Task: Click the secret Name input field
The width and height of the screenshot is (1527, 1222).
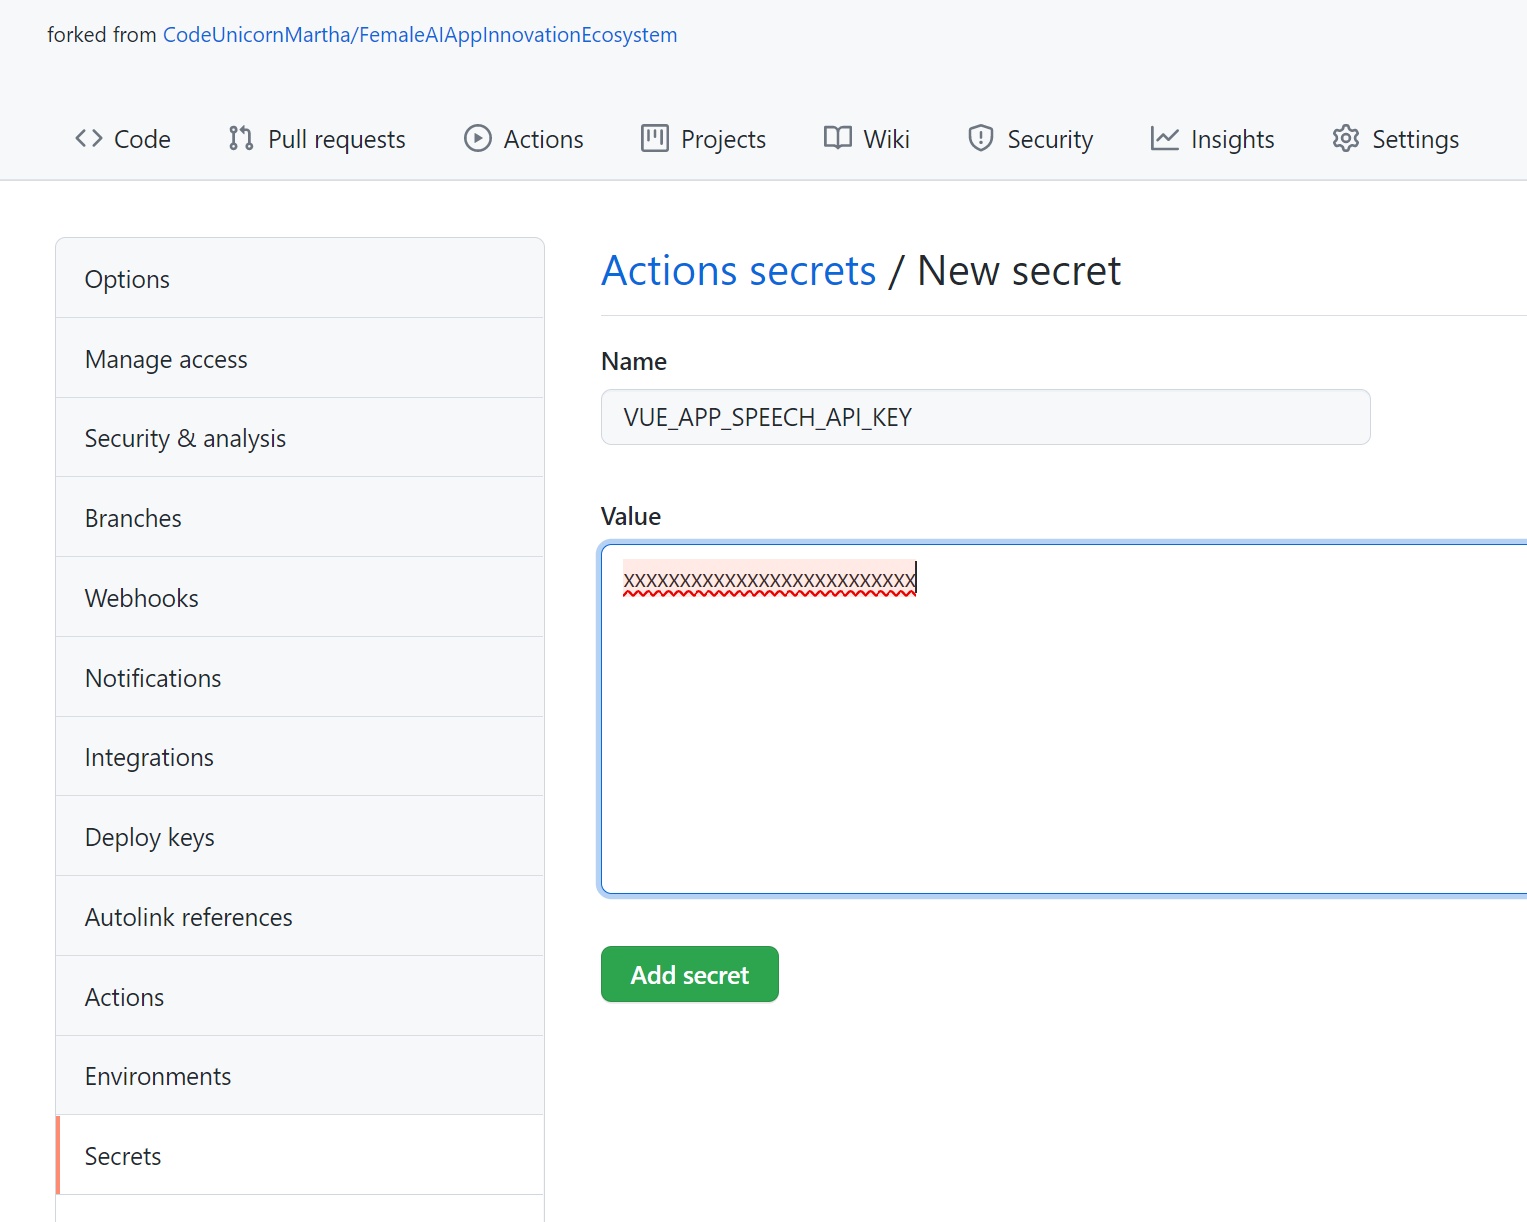Action: (x=985, y=417)
